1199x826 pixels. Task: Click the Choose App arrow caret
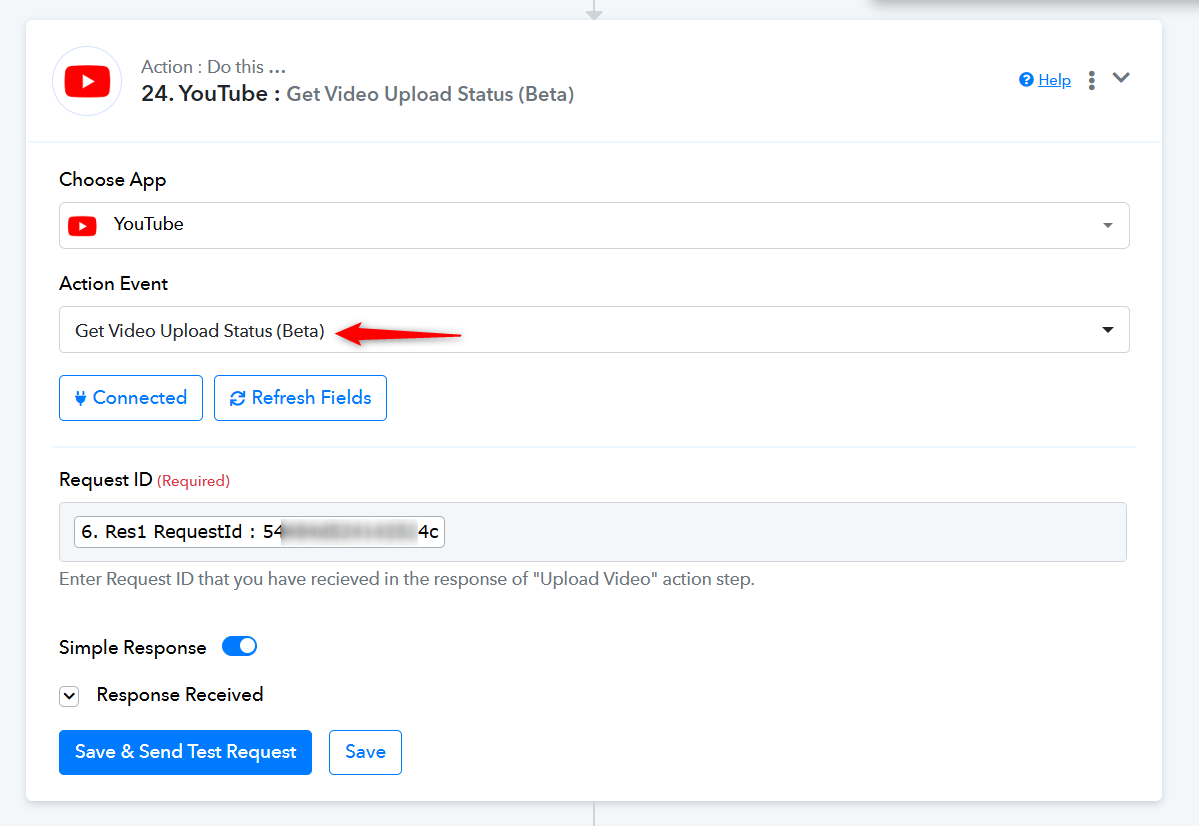[x=1107, y=226]
